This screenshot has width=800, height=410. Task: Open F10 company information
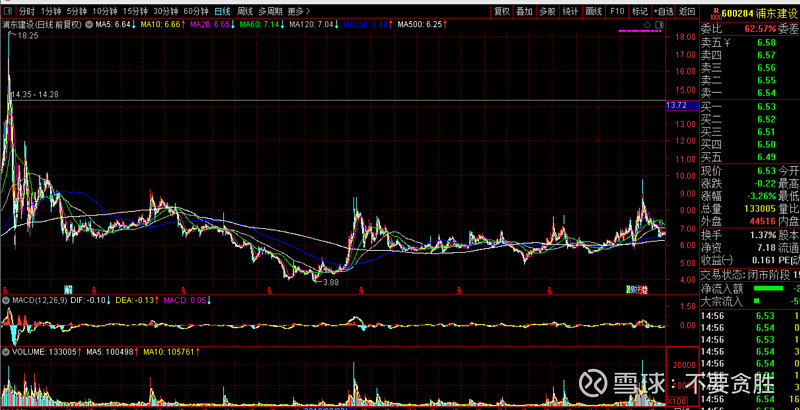coord(616,10)
